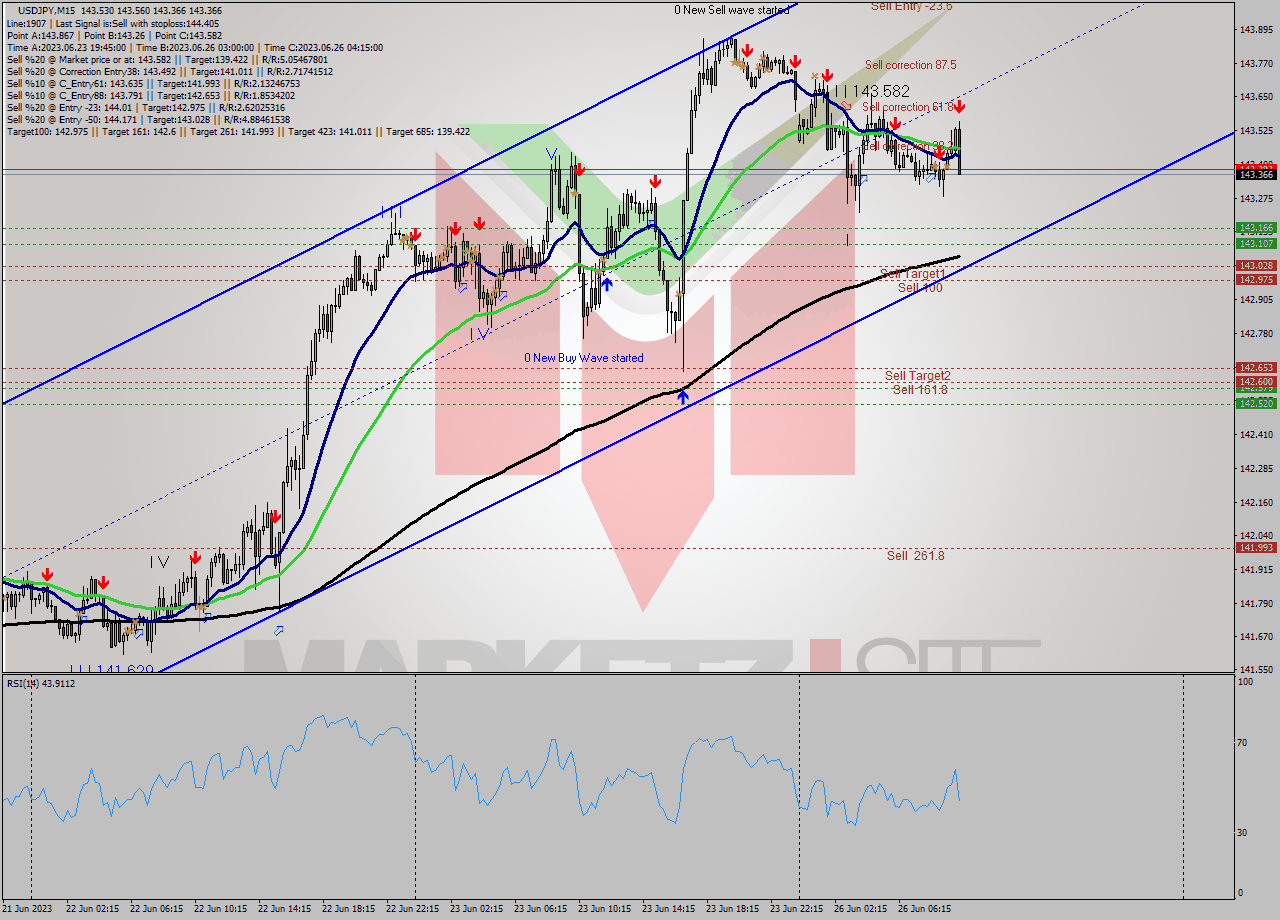Click the current price tag 143.366
This screenshot has width=1280, height=920.
point(1256,174)
